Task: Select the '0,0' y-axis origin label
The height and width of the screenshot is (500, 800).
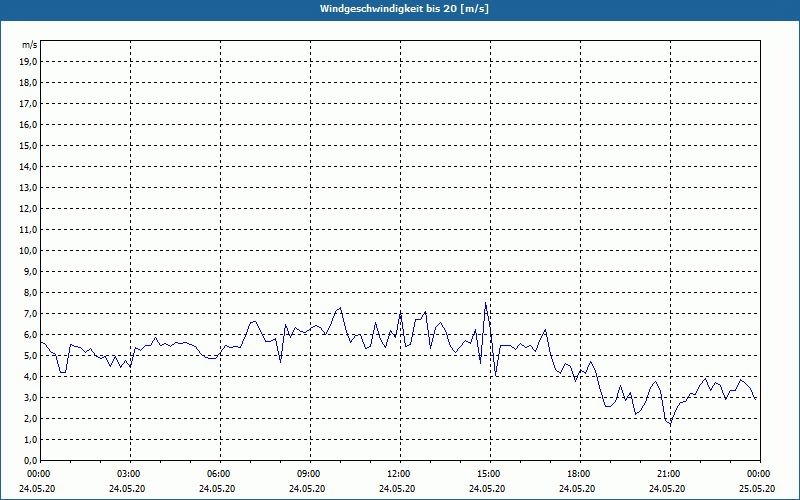Action: 30,460
